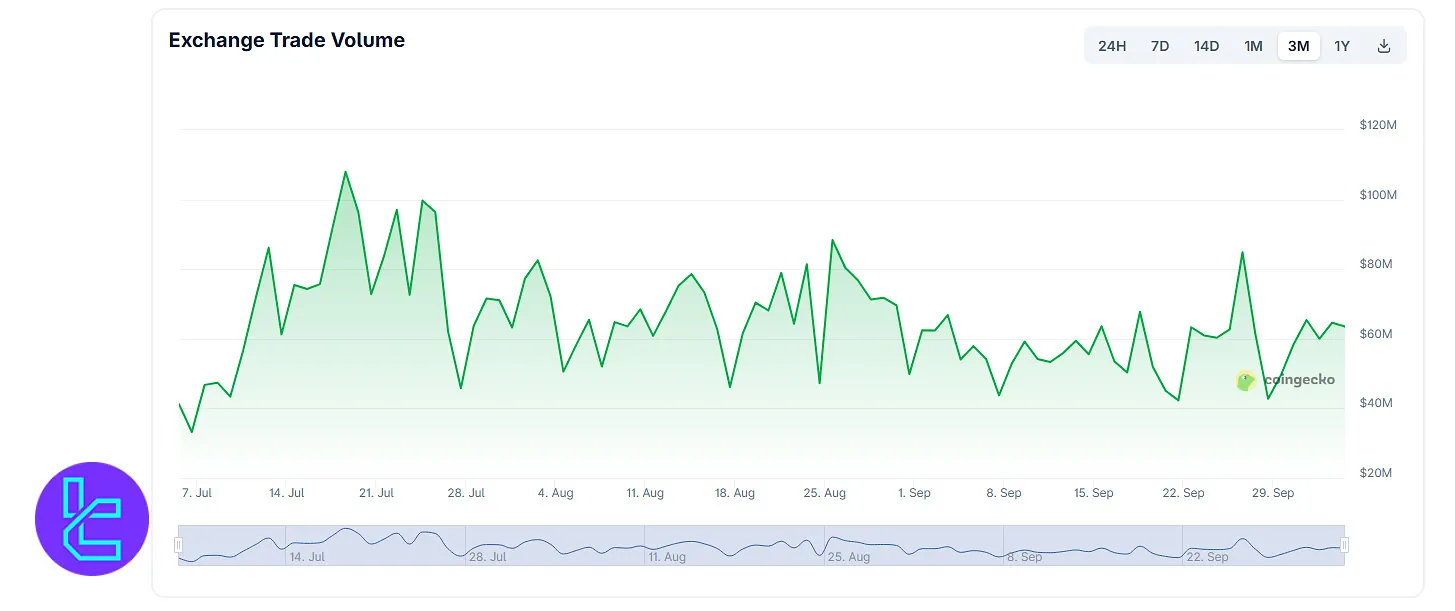This screenshot has height=611, width=1455.
Task: Click the "7. Jul" x-axis date label
Action: pos(197,493)
